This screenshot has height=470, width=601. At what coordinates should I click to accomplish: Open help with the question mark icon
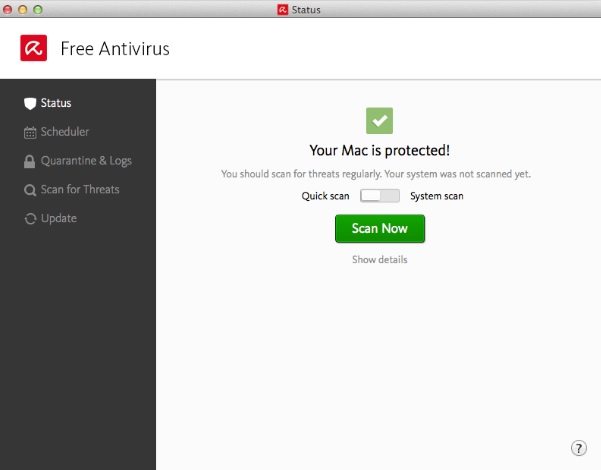click(x=579, y=448)
